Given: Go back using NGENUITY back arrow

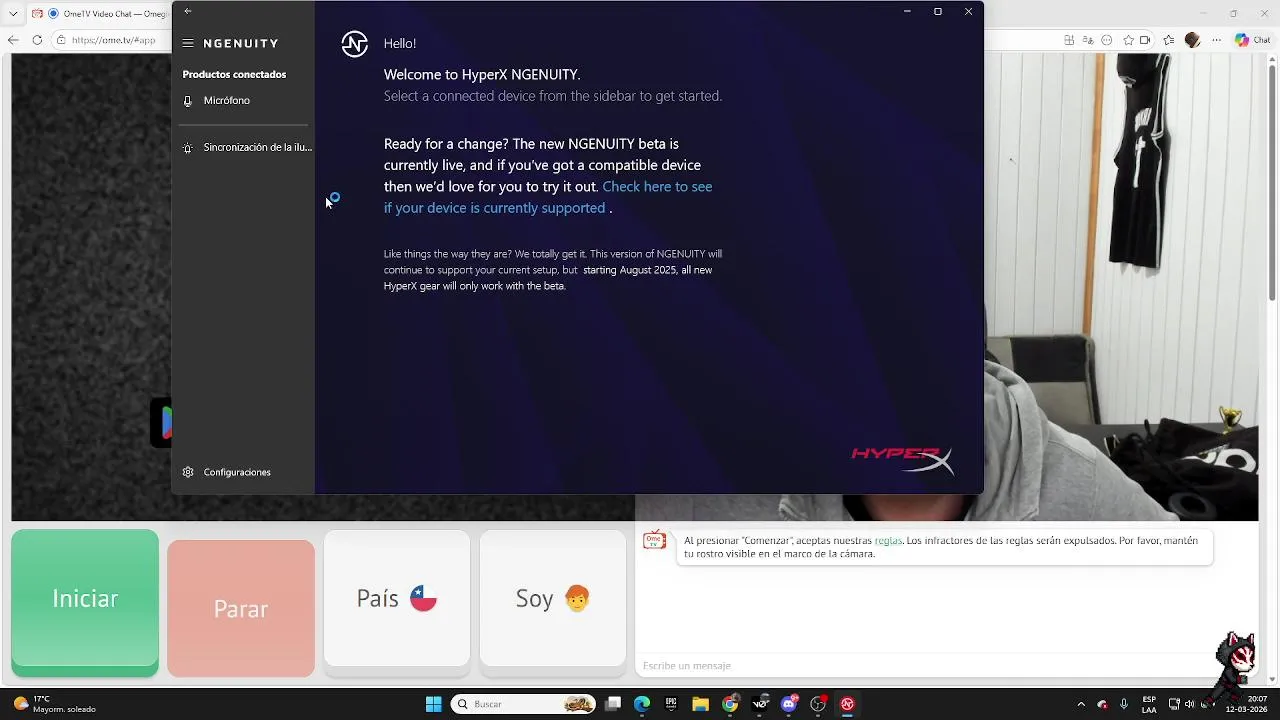Looking at the screenshot, I should (187, 11).
